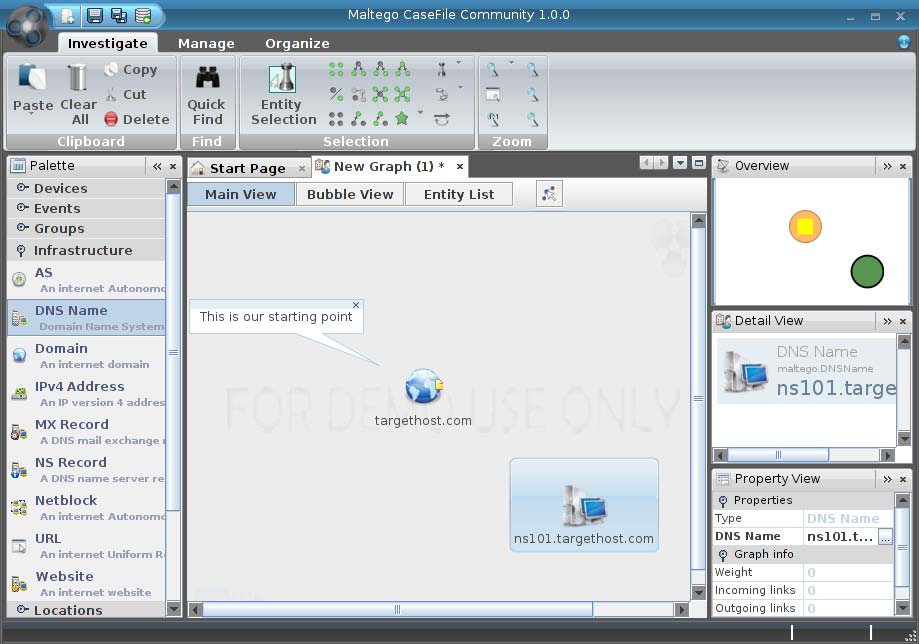Expand the Locations palette category

(x=68, y=610)
